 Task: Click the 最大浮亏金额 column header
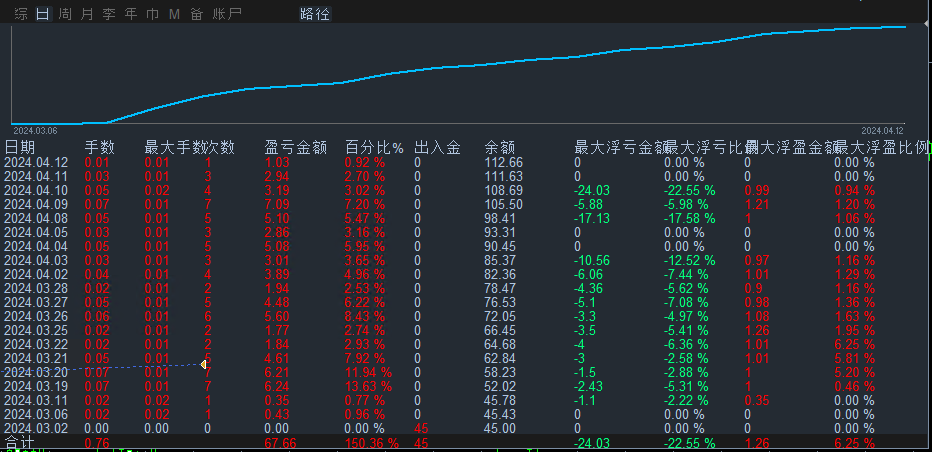point(619,147)
